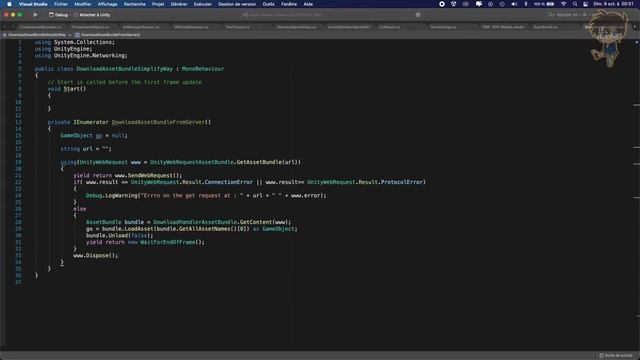Click GetAssetBundle(url) call in code
The image size is (640, 360).
[268, 162]
